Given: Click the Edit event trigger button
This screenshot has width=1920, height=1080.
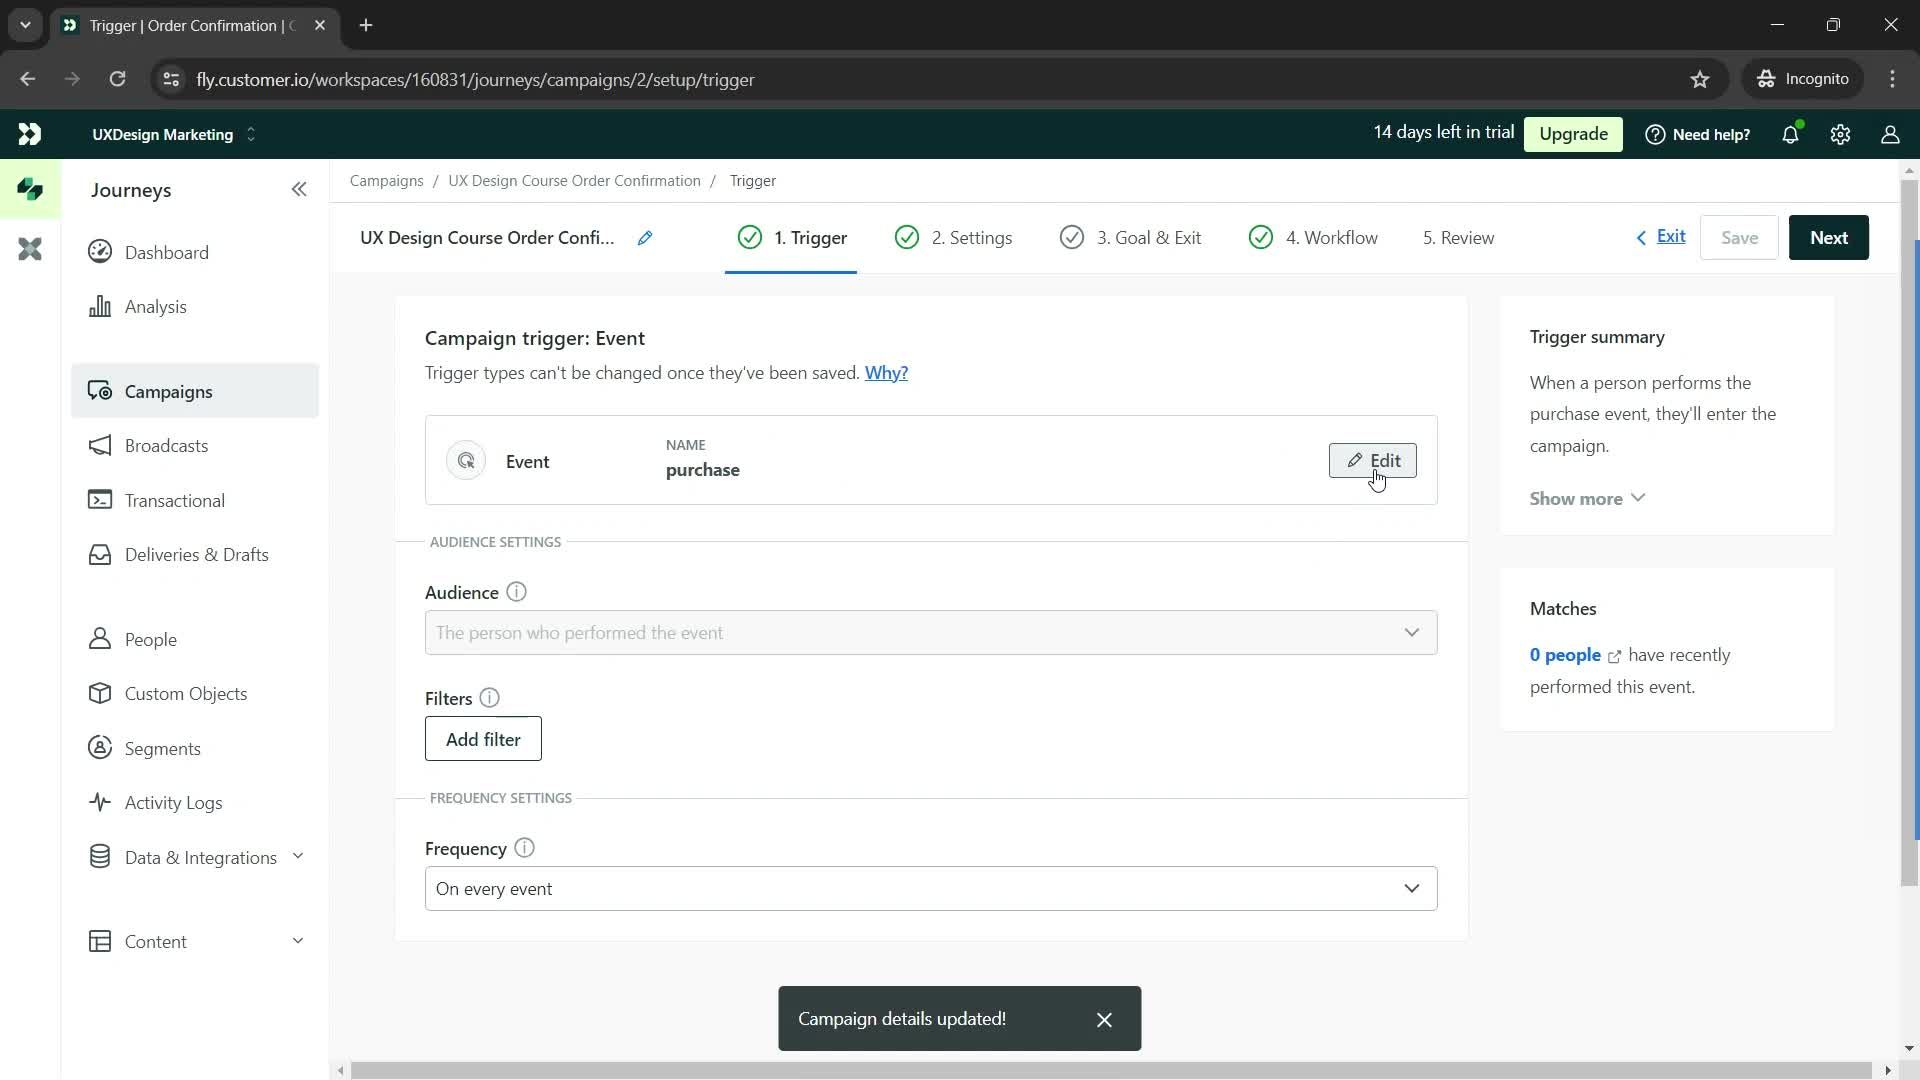Looking at the screenshot, I should 1373,459.
